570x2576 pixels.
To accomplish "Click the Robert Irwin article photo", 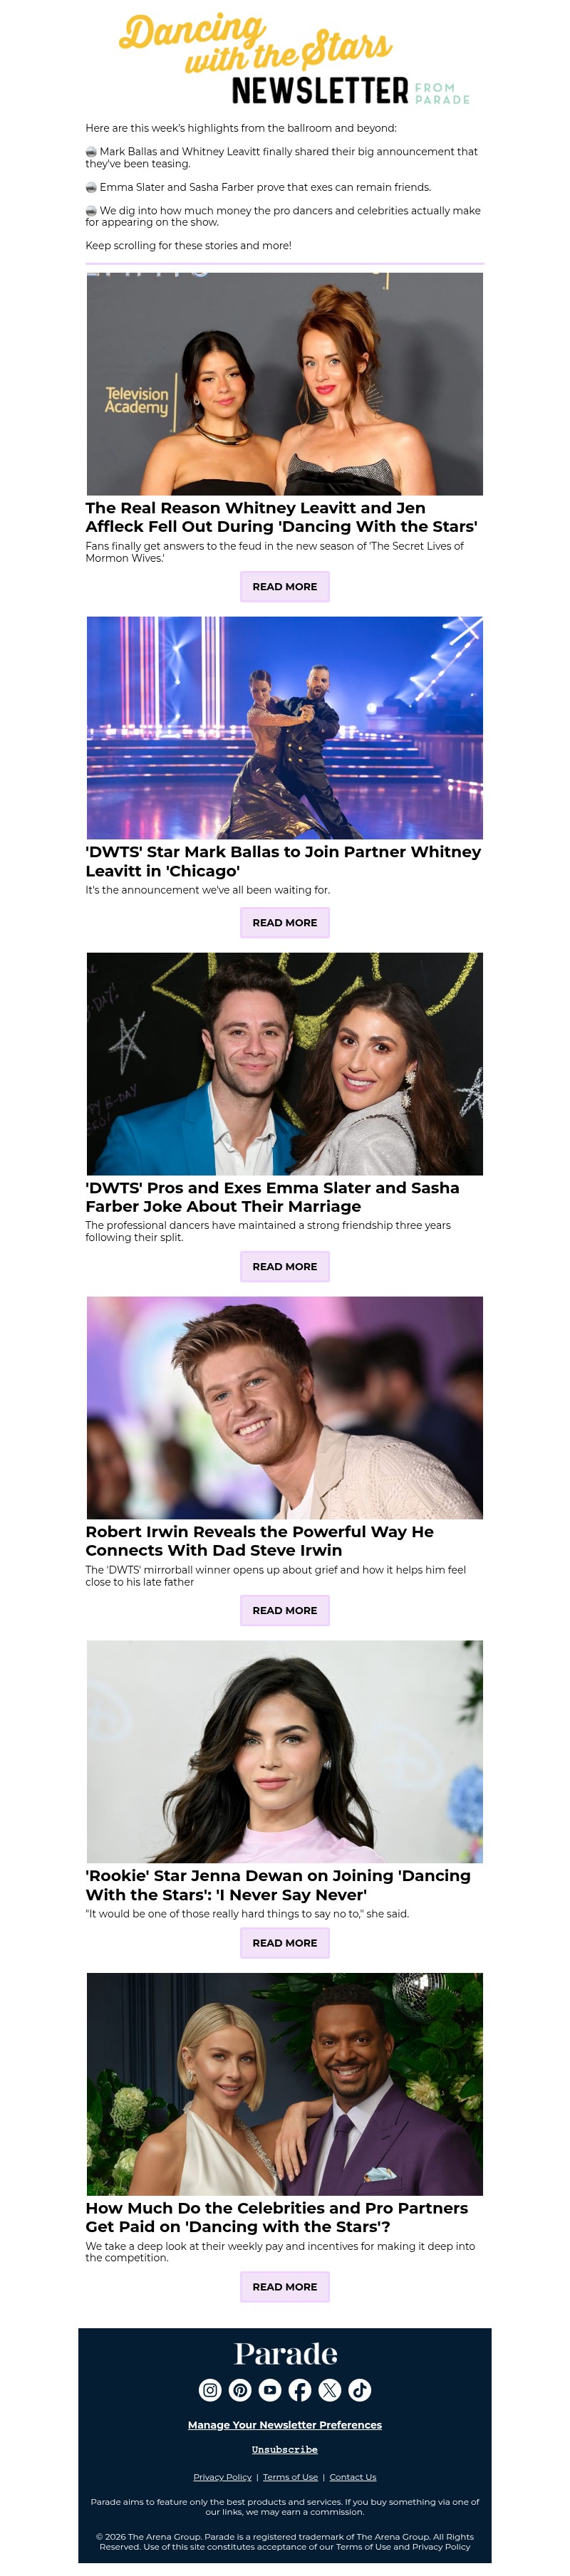I will pyautogui.click(x=285, y=1408).
